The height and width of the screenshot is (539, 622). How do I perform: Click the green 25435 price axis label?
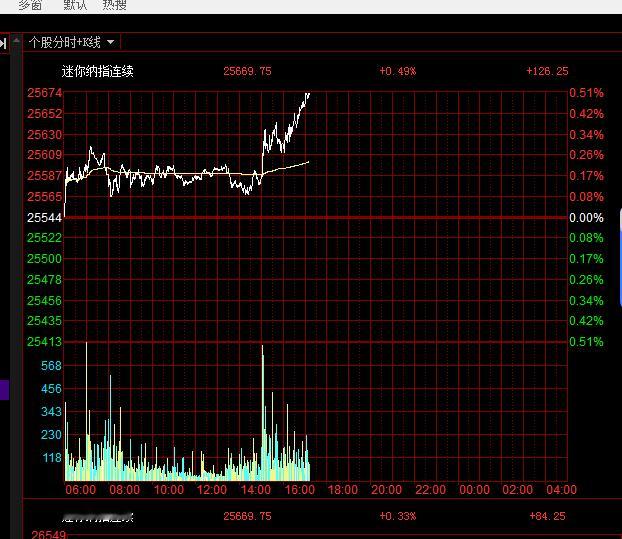tap(45, 321)
